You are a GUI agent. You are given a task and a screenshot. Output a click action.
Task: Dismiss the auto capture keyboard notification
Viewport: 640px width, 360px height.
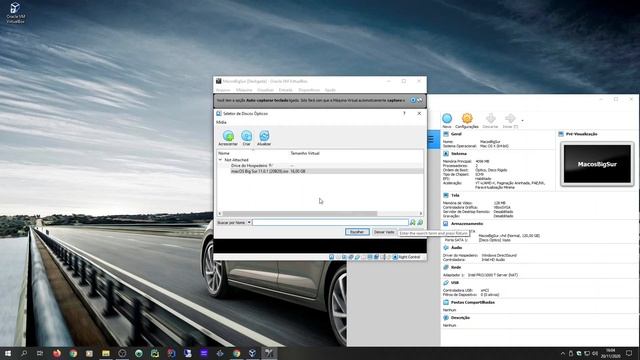pos(413,100)
